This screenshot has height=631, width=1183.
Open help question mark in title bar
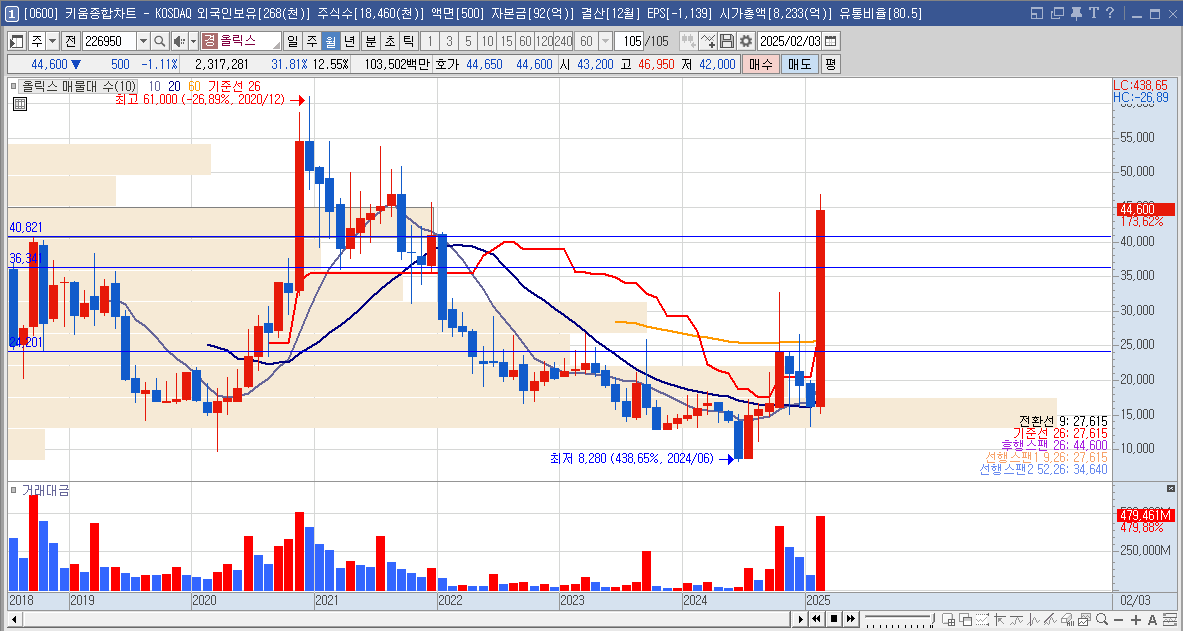click(x=1109, y=13)
